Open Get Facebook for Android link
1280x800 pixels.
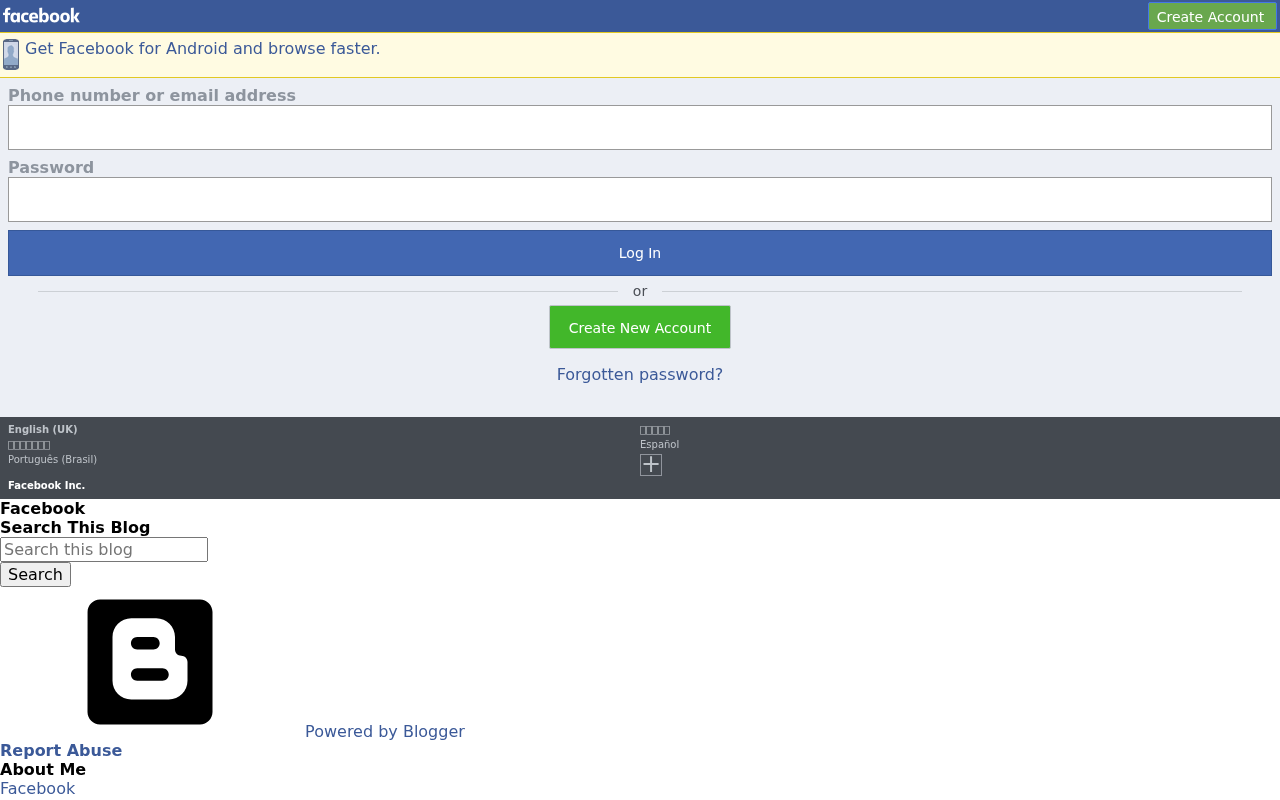point(203,48)
